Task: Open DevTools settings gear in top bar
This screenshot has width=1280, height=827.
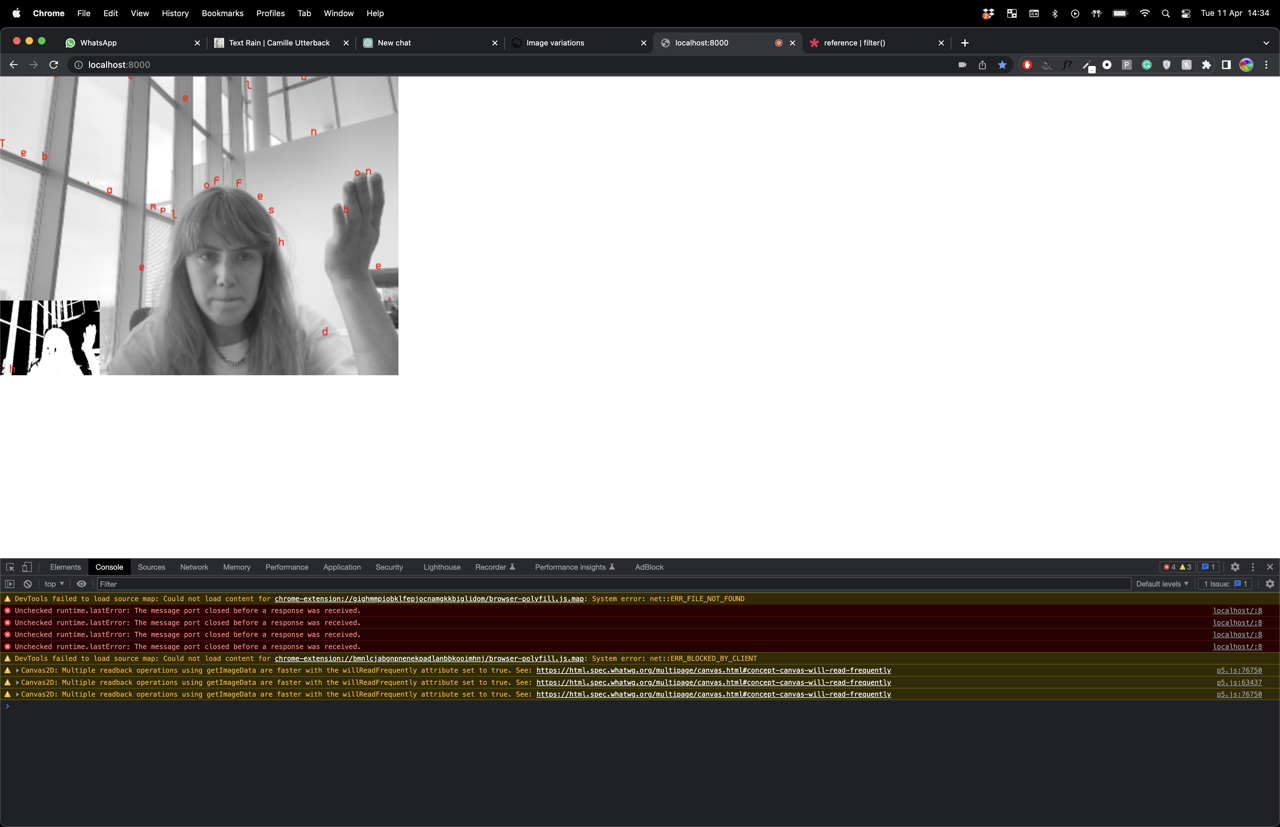Action: pos(1235,567)
